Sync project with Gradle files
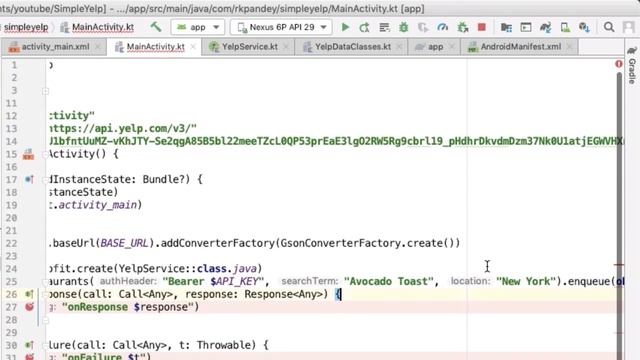This screenshot has height=360, width=640. (545, 27)
